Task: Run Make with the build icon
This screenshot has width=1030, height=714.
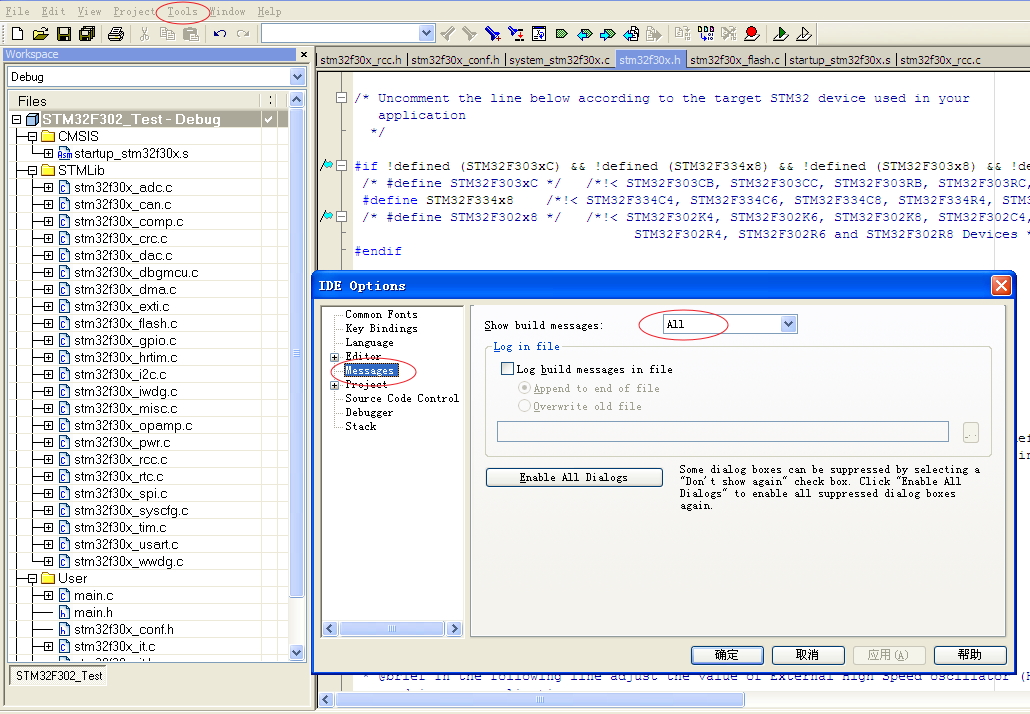Action: tap(705, 33)
